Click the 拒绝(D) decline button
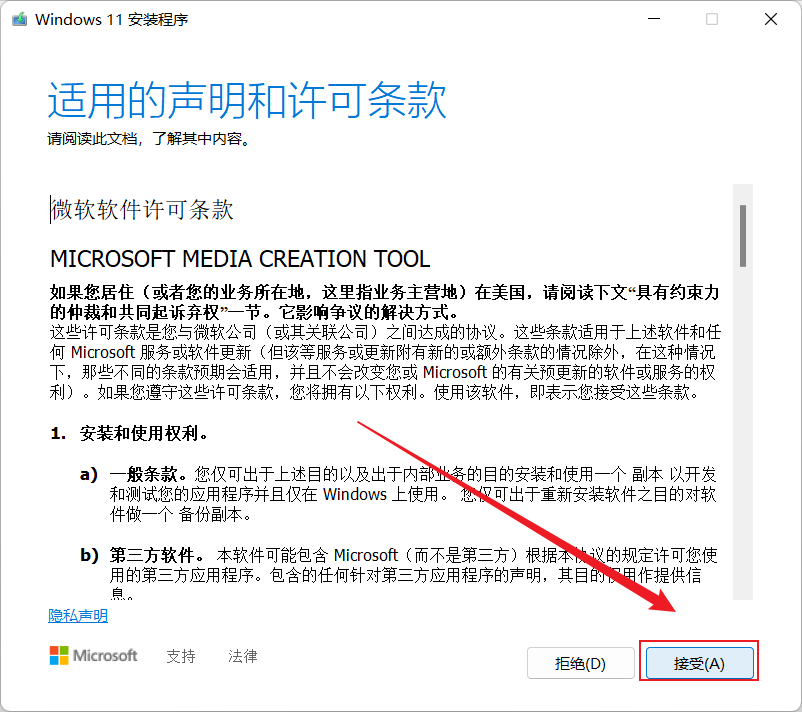The image size is (802, 712). (x=581, y=663)
